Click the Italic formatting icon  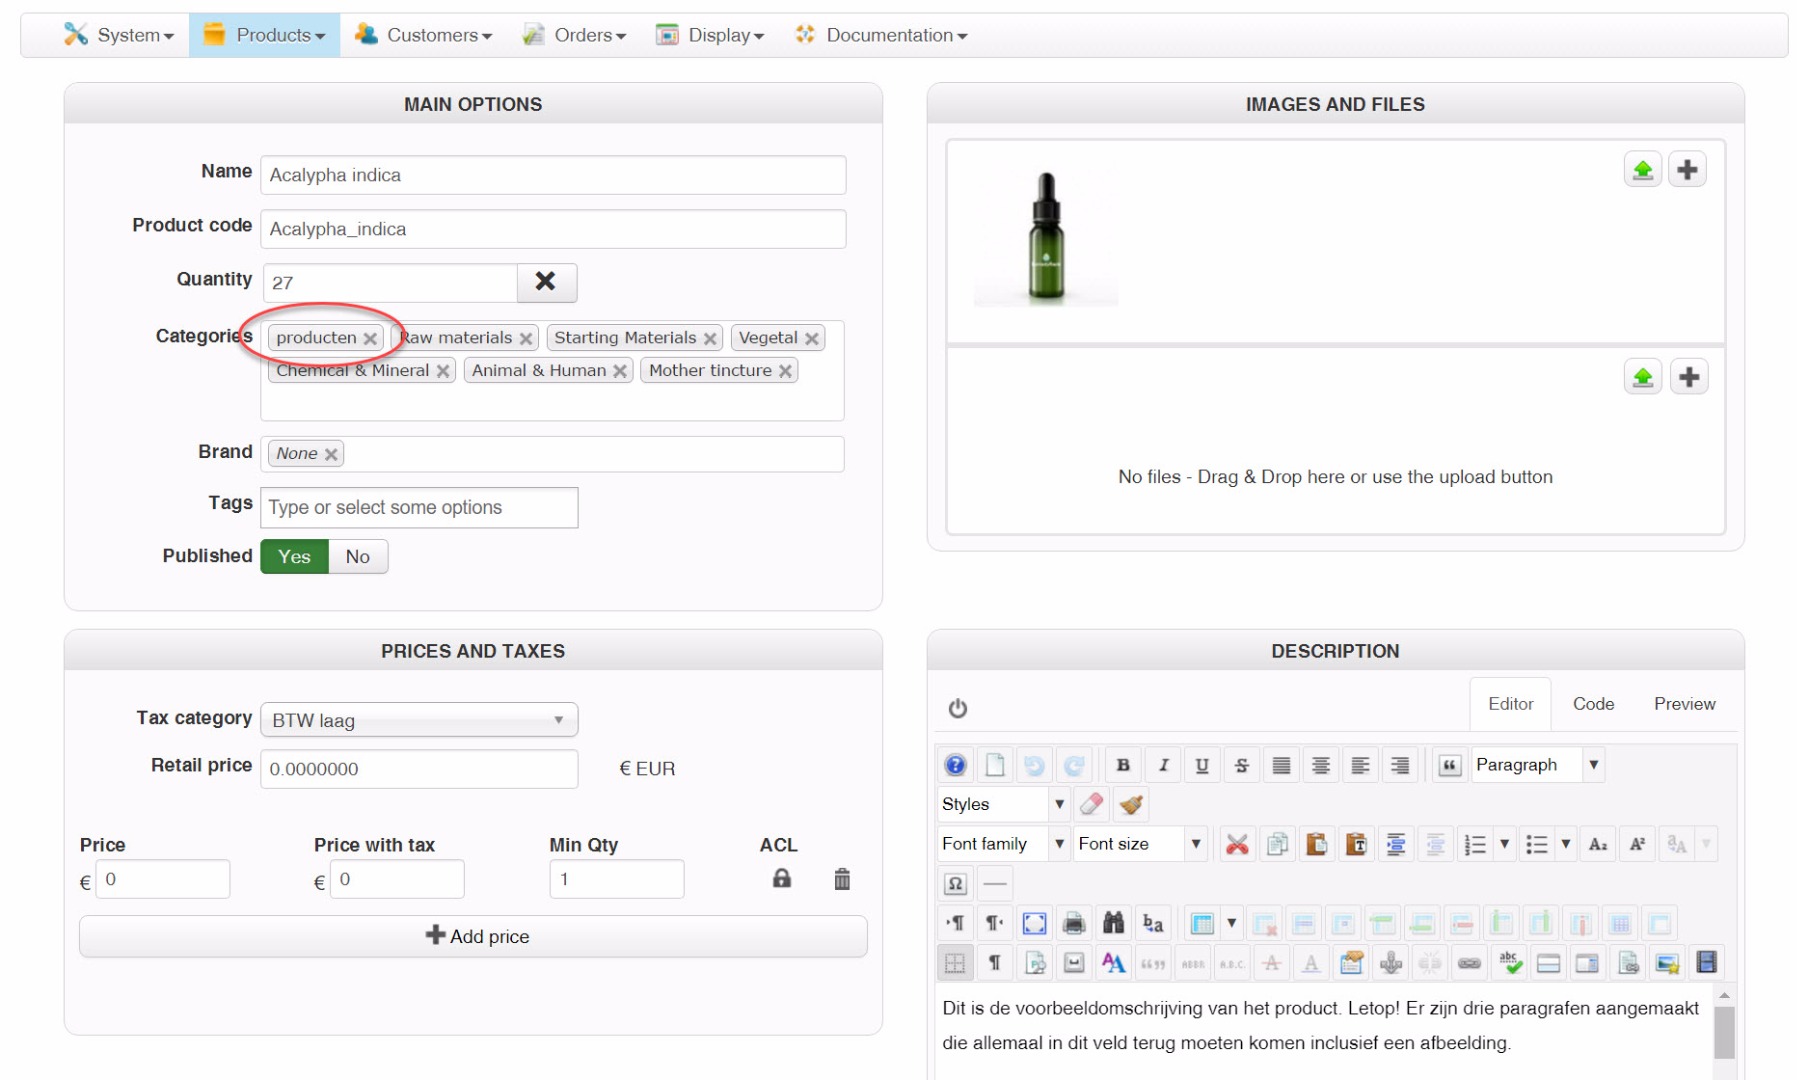click(x=1163, y=765)
